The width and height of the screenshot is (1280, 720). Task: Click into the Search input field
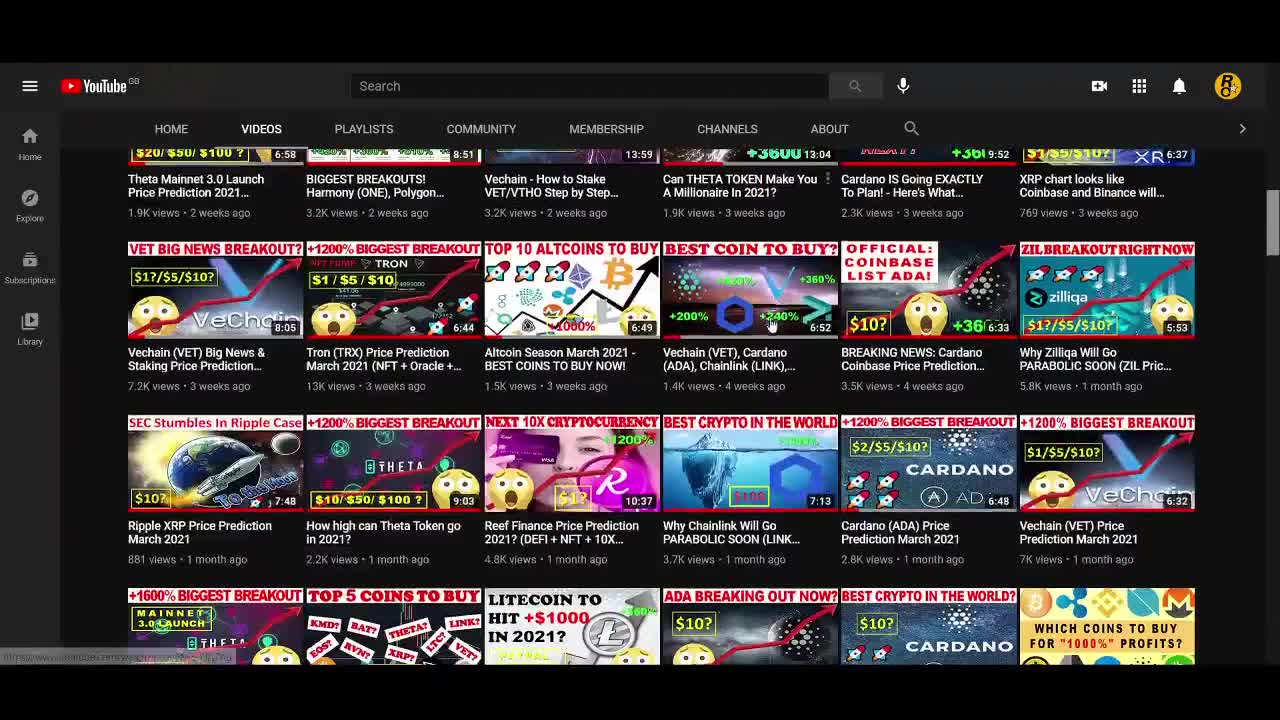pos(589,86)
